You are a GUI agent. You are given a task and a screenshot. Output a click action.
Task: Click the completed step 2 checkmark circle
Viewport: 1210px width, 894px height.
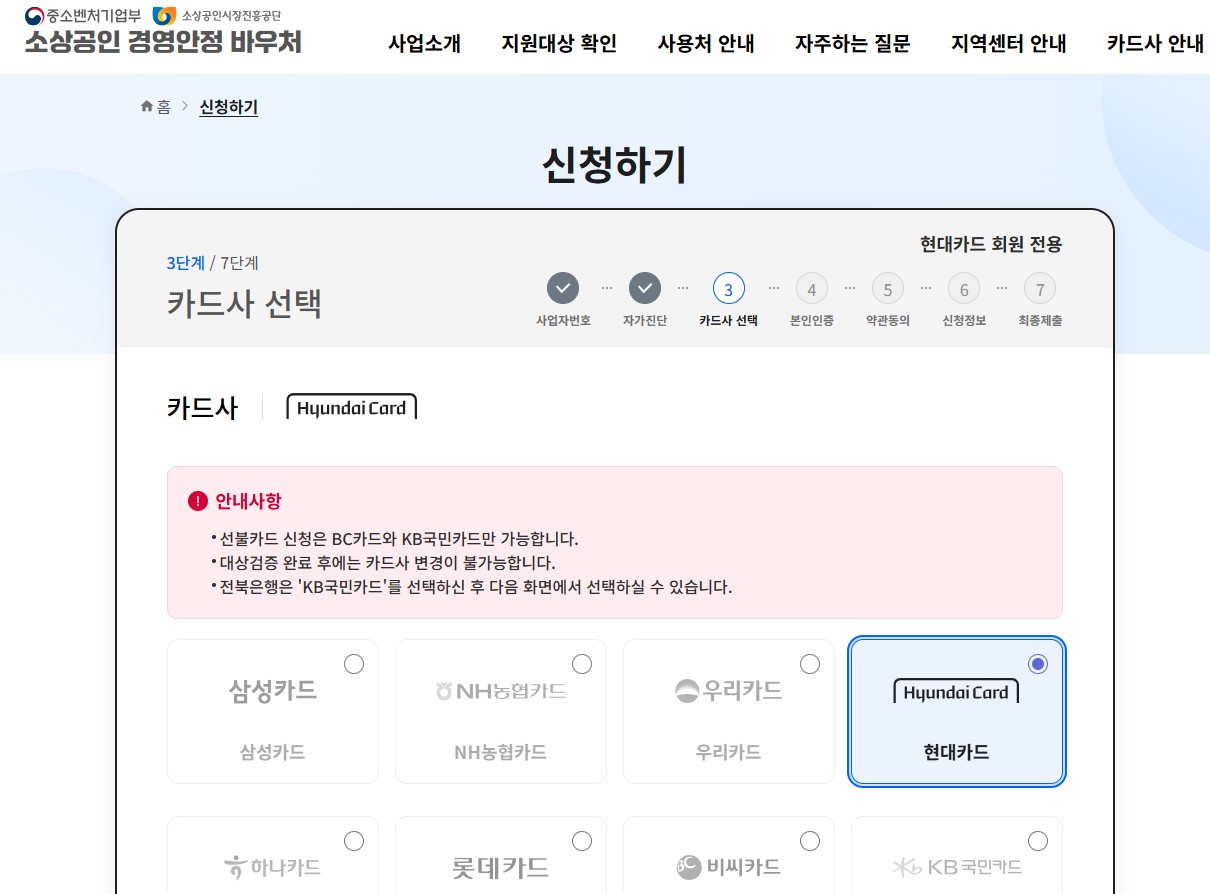coord(645,289)
